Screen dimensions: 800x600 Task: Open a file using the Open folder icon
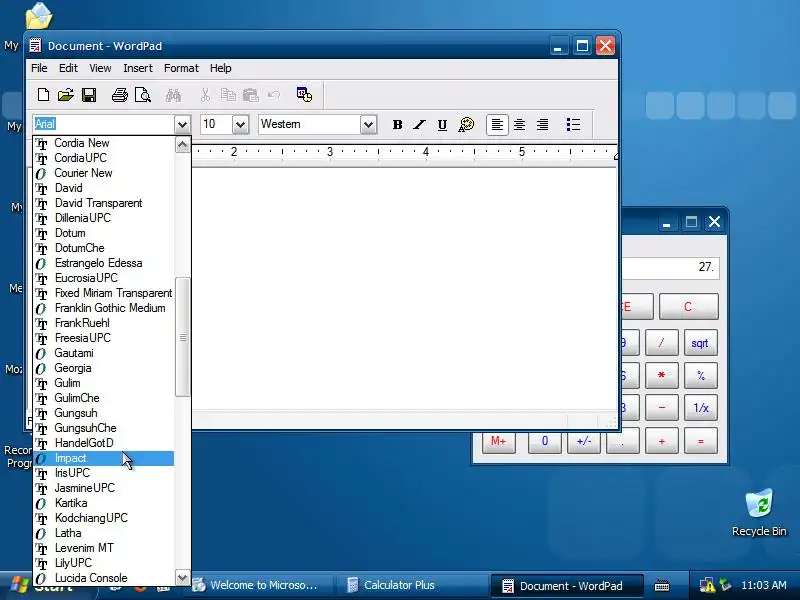66,95
